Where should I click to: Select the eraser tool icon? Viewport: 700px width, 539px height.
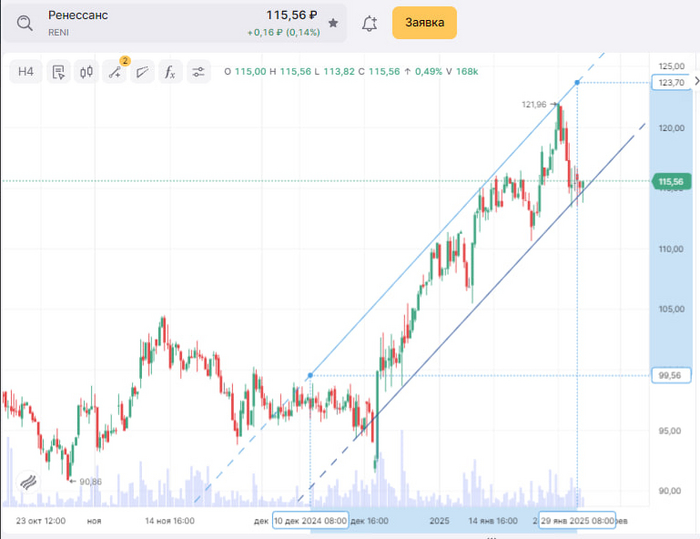pyautogui.click(x=142, y=71)
